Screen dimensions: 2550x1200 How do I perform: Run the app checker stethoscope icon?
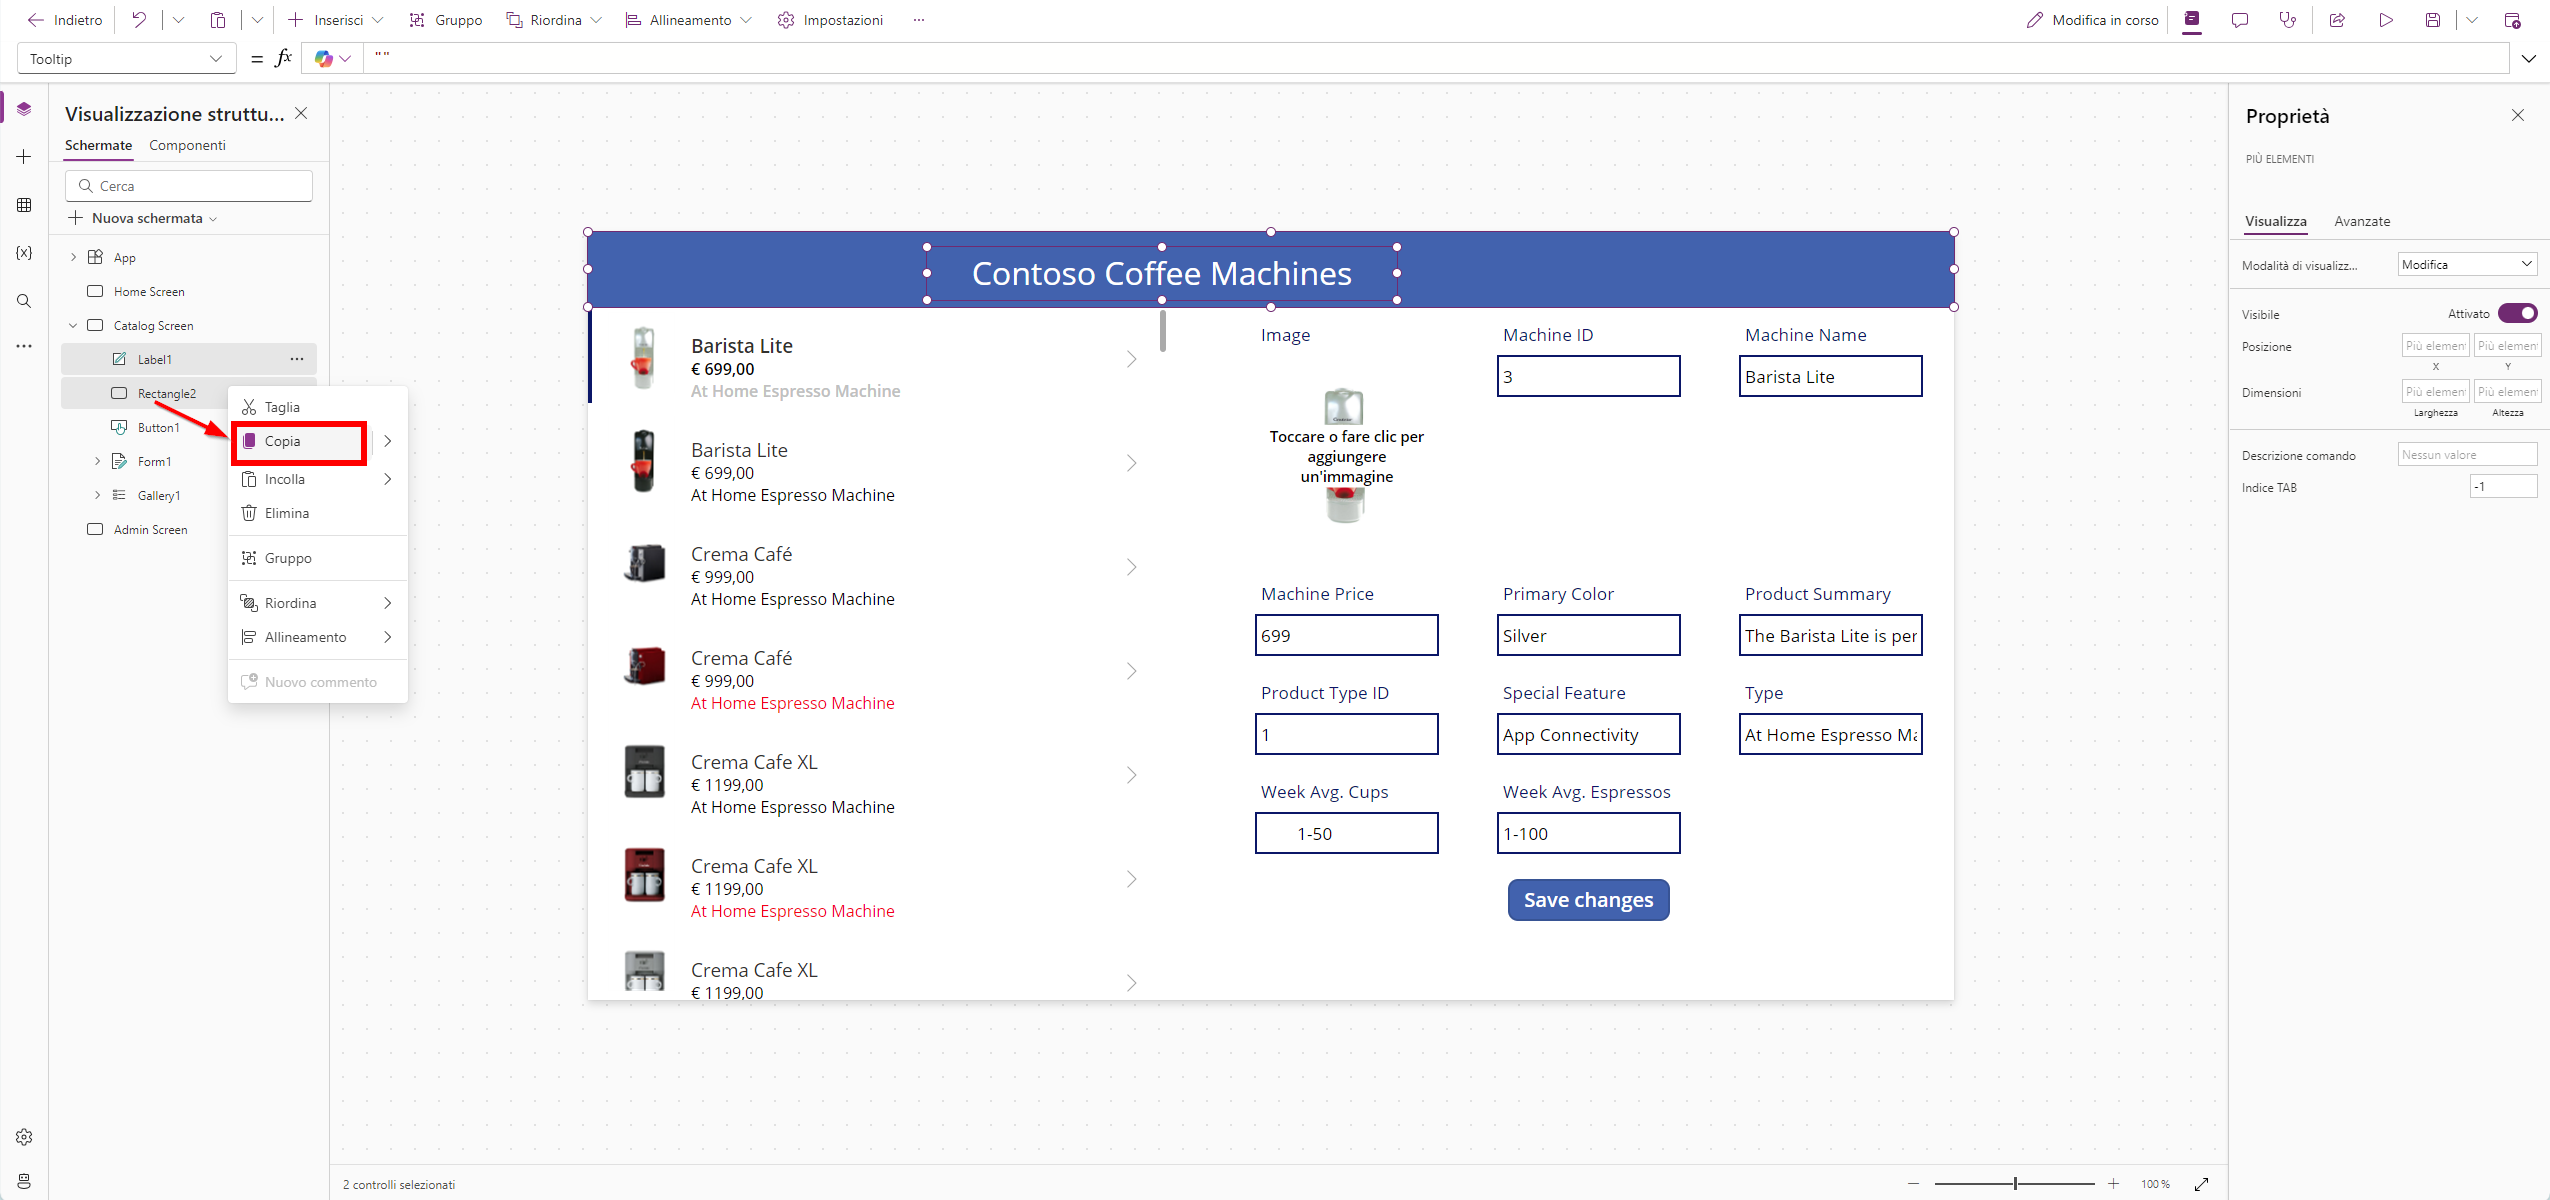(2288, 20)
